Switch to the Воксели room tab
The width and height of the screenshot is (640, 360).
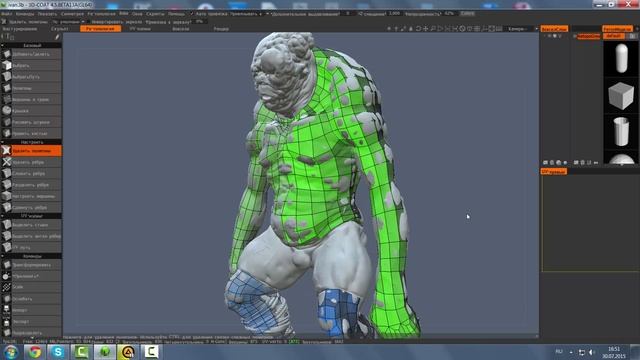click(x=180, y=29)
